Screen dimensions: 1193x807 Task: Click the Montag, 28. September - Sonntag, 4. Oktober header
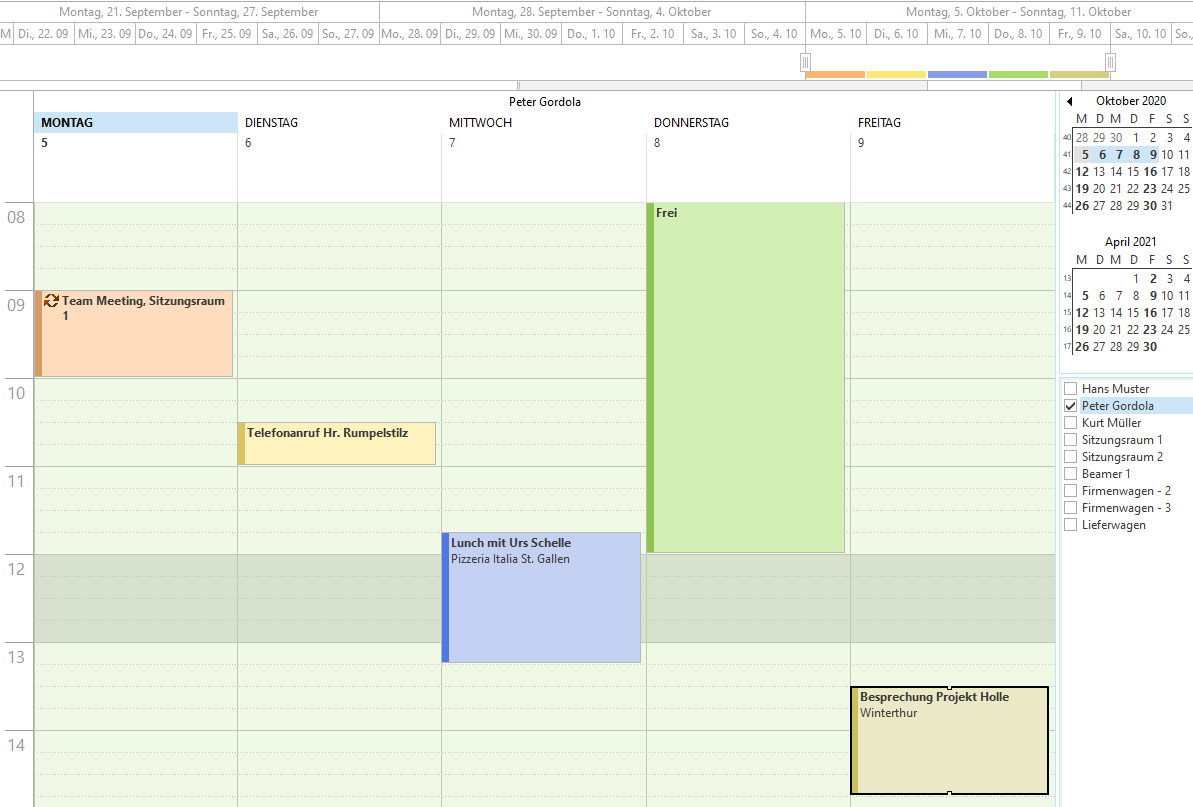click(x=591, y=11)
